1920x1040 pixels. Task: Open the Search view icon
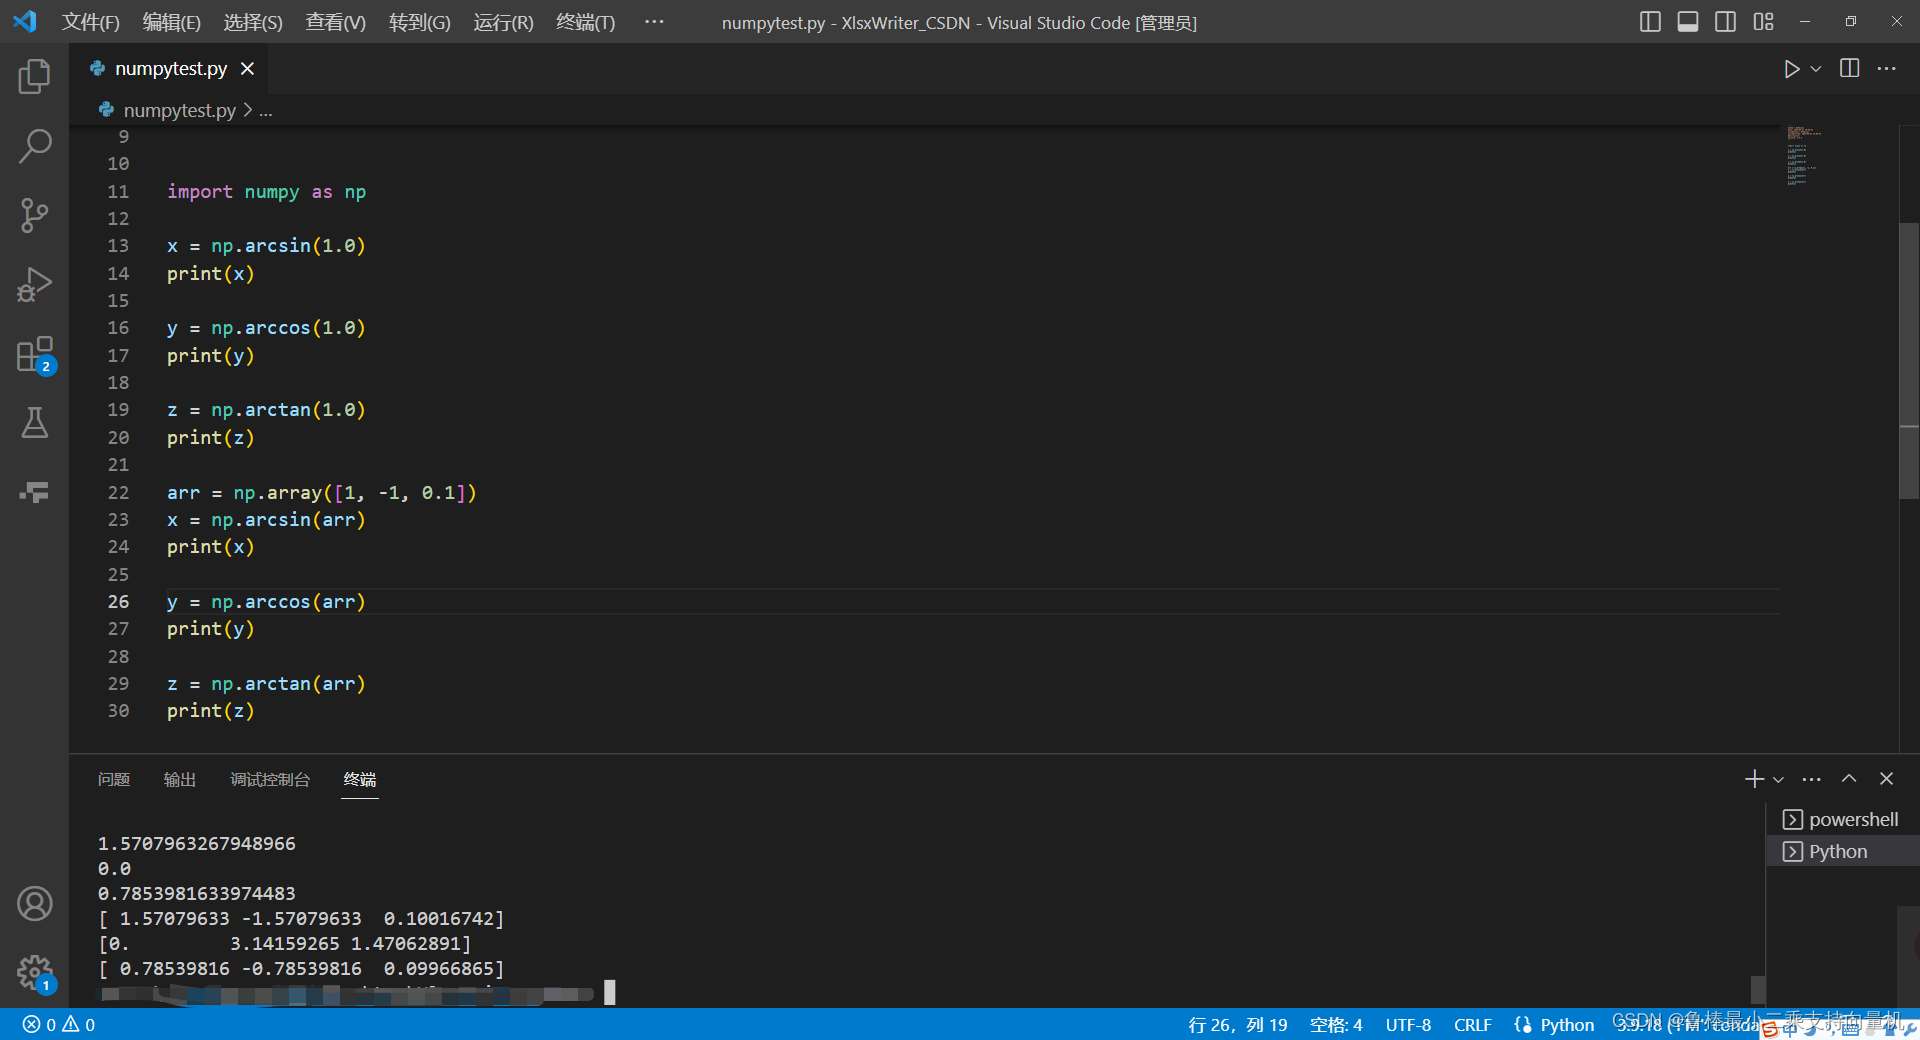[x=34, y=146]
